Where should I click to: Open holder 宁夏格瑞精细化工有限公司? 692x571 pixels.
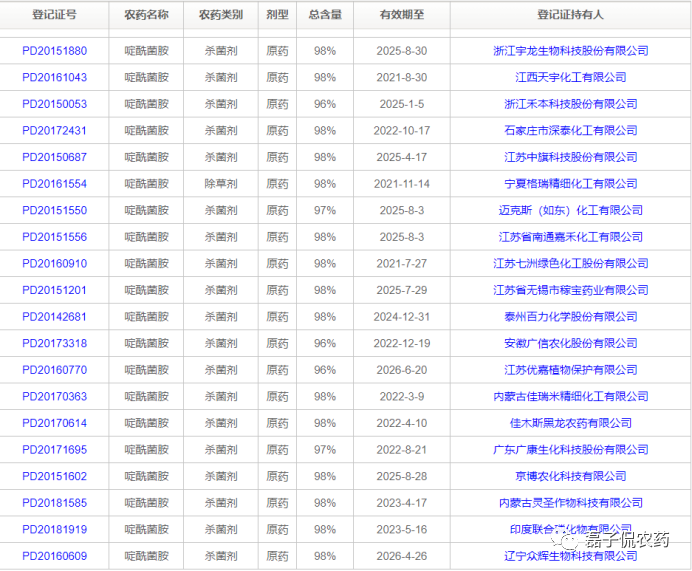point(571,184)
